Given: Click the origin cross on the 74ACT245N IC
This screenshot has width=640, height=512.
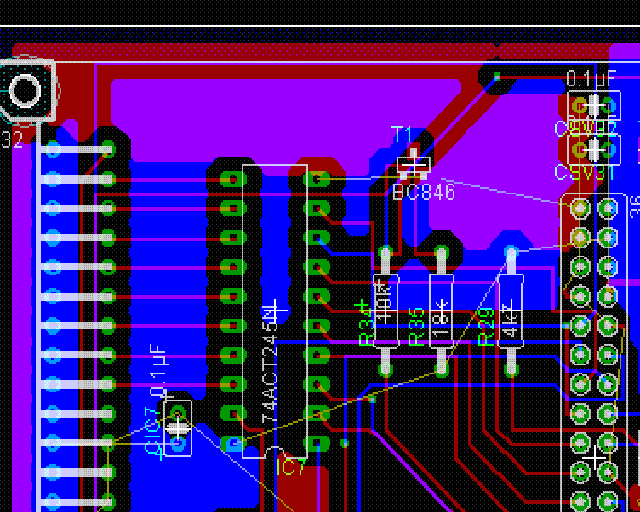Looking at the screenshot, I should 274,311.
